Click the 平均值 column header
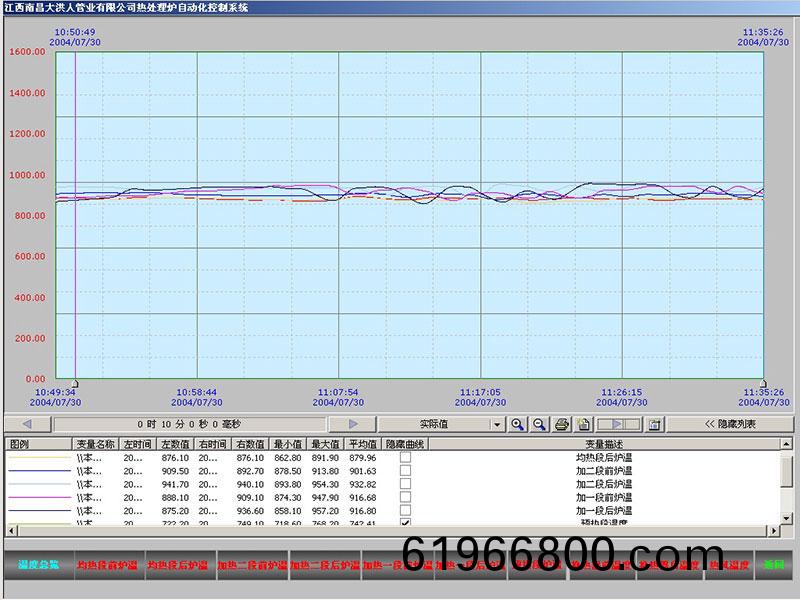 click(363, 444)
